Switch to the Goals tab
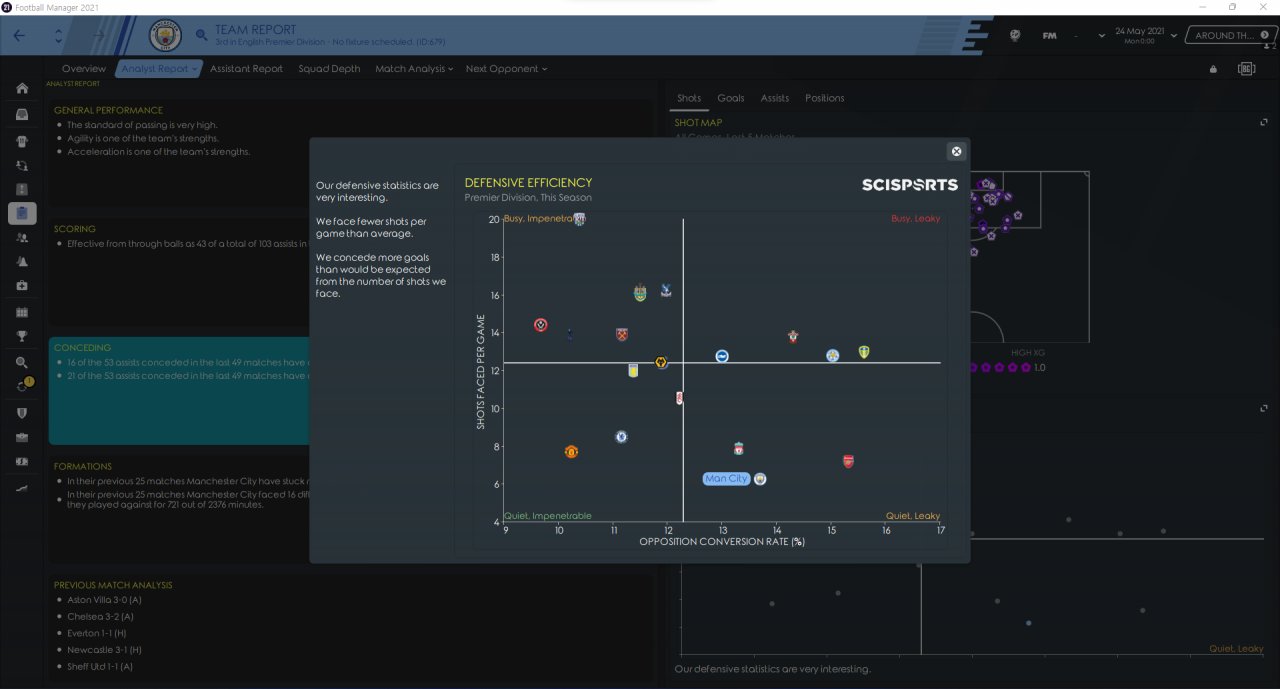Image resolution: width=1280 pixels, height=689 pixels. 731,98
